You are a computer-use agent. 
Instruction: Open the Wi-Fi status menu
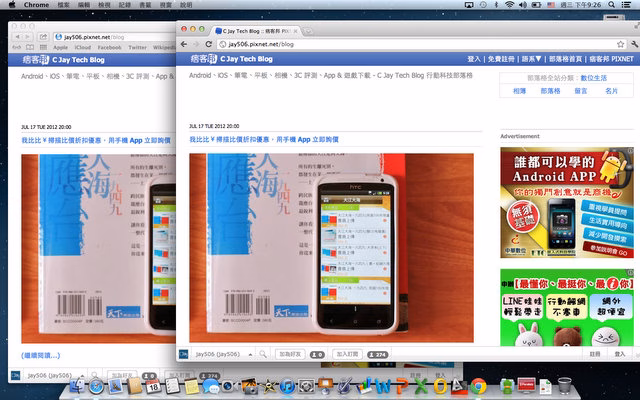point(509,4)
